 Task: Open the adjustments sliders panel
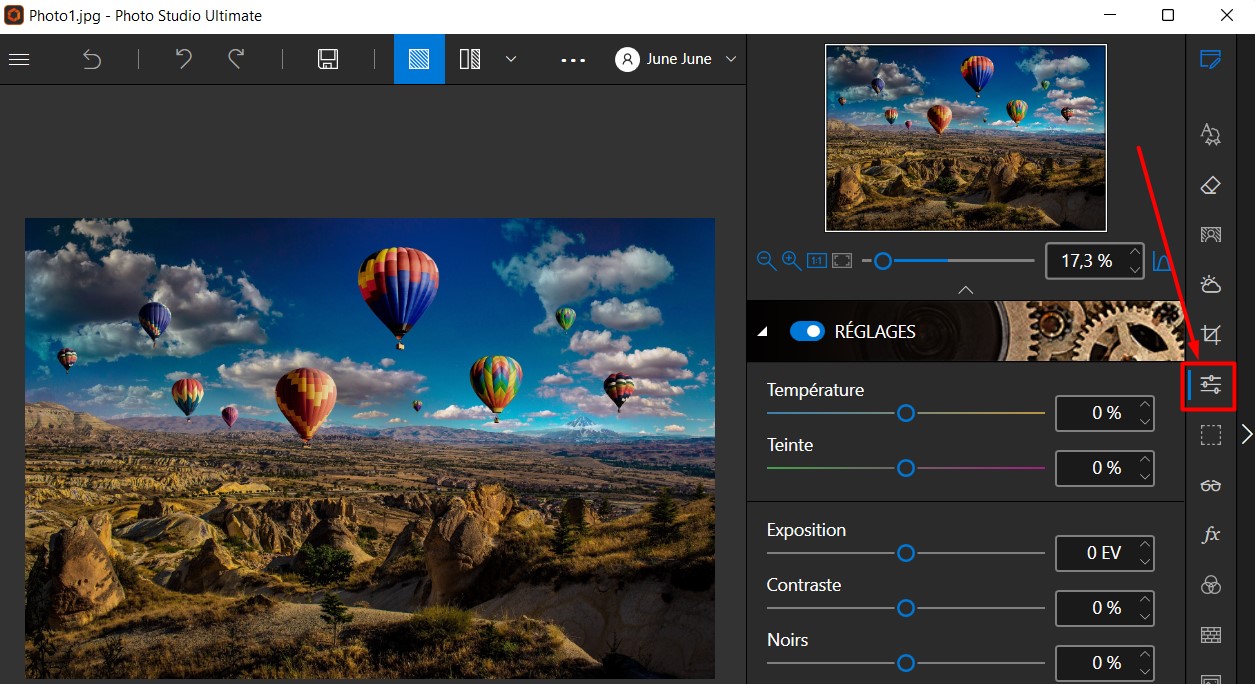point(1211,385)
